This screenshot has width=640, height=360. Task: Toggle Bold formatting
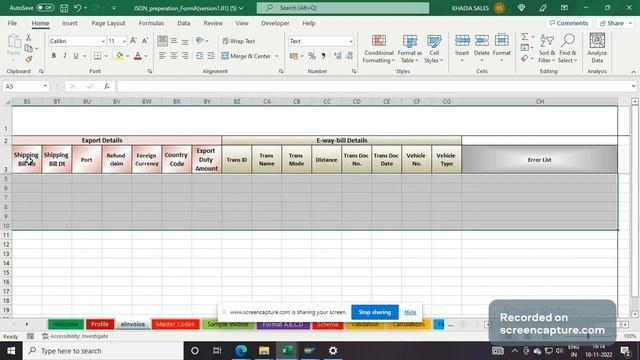(x=53, y=56)
